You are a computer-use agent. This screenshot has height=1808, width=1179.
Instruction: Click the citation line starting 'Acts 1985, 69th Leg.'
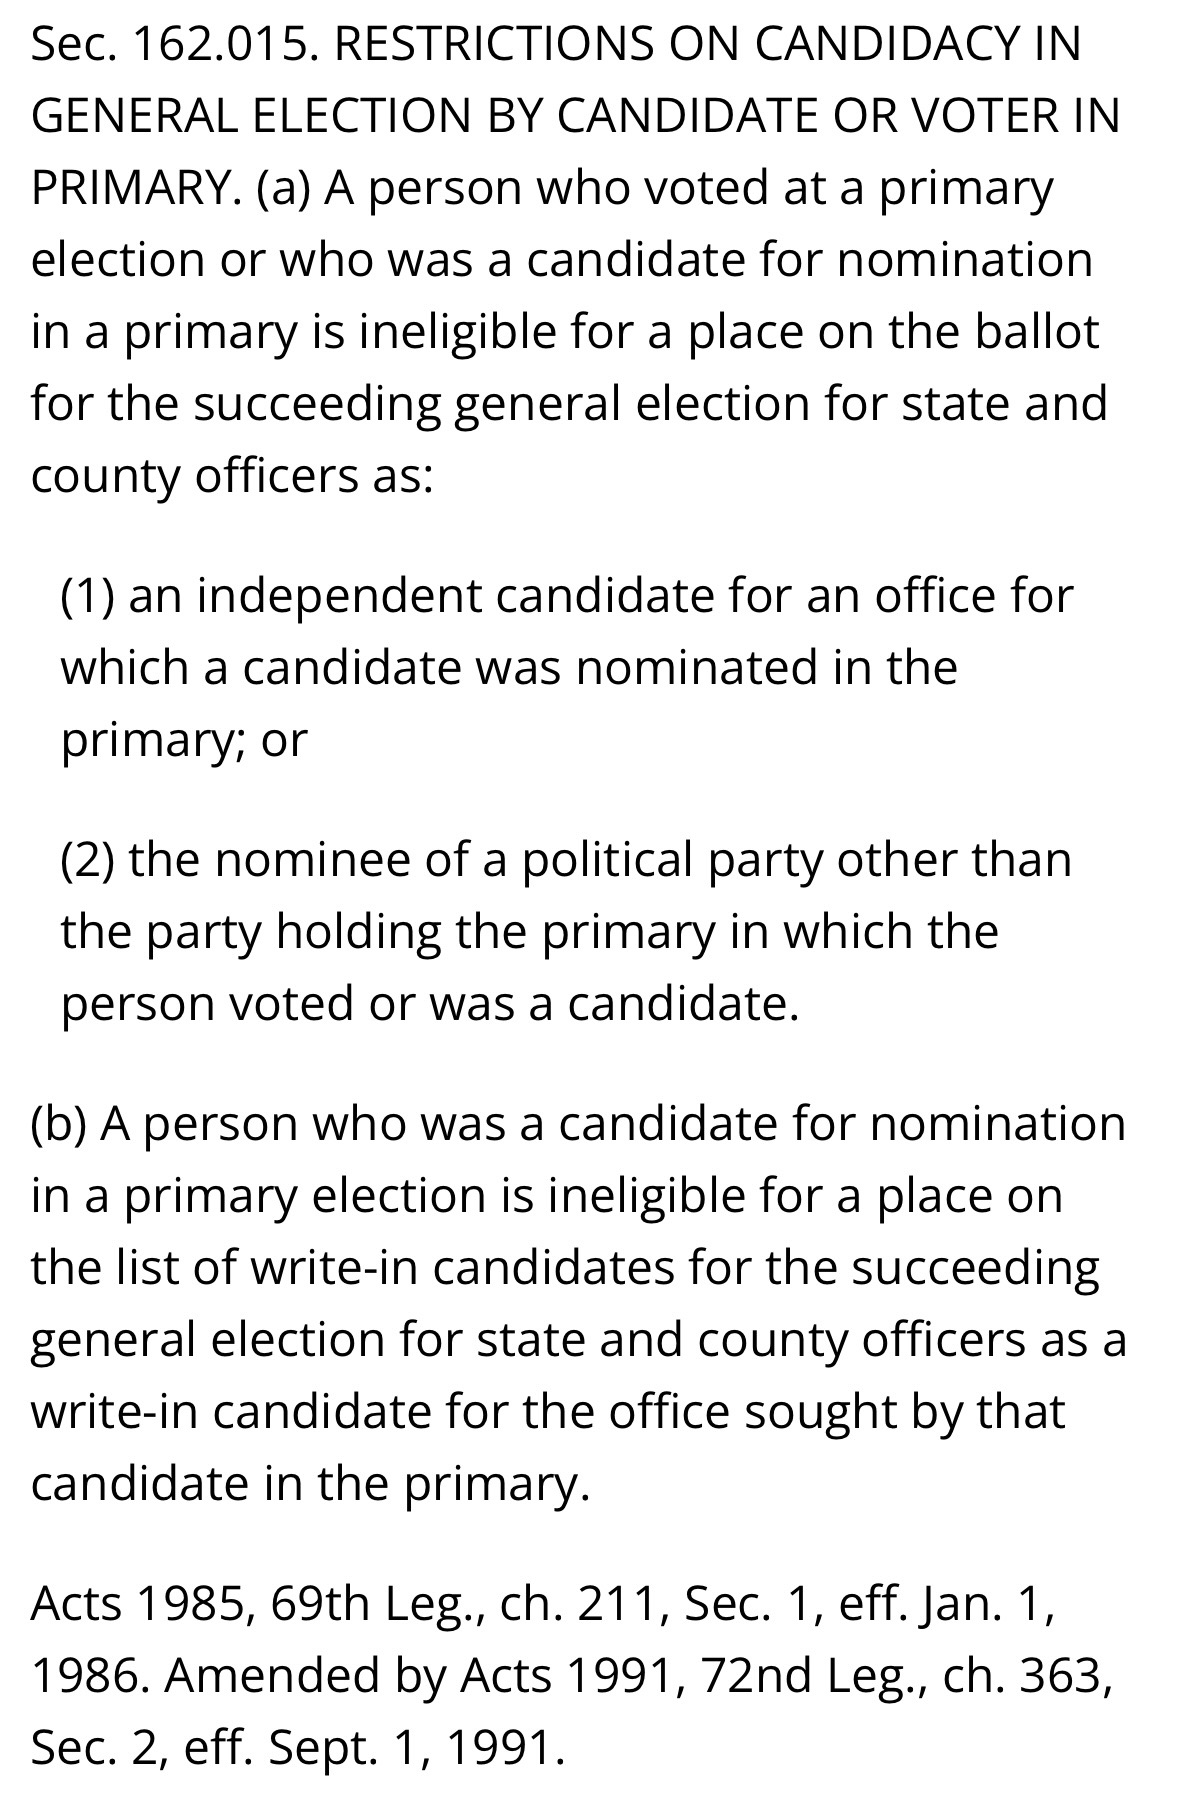point(544,1603)
